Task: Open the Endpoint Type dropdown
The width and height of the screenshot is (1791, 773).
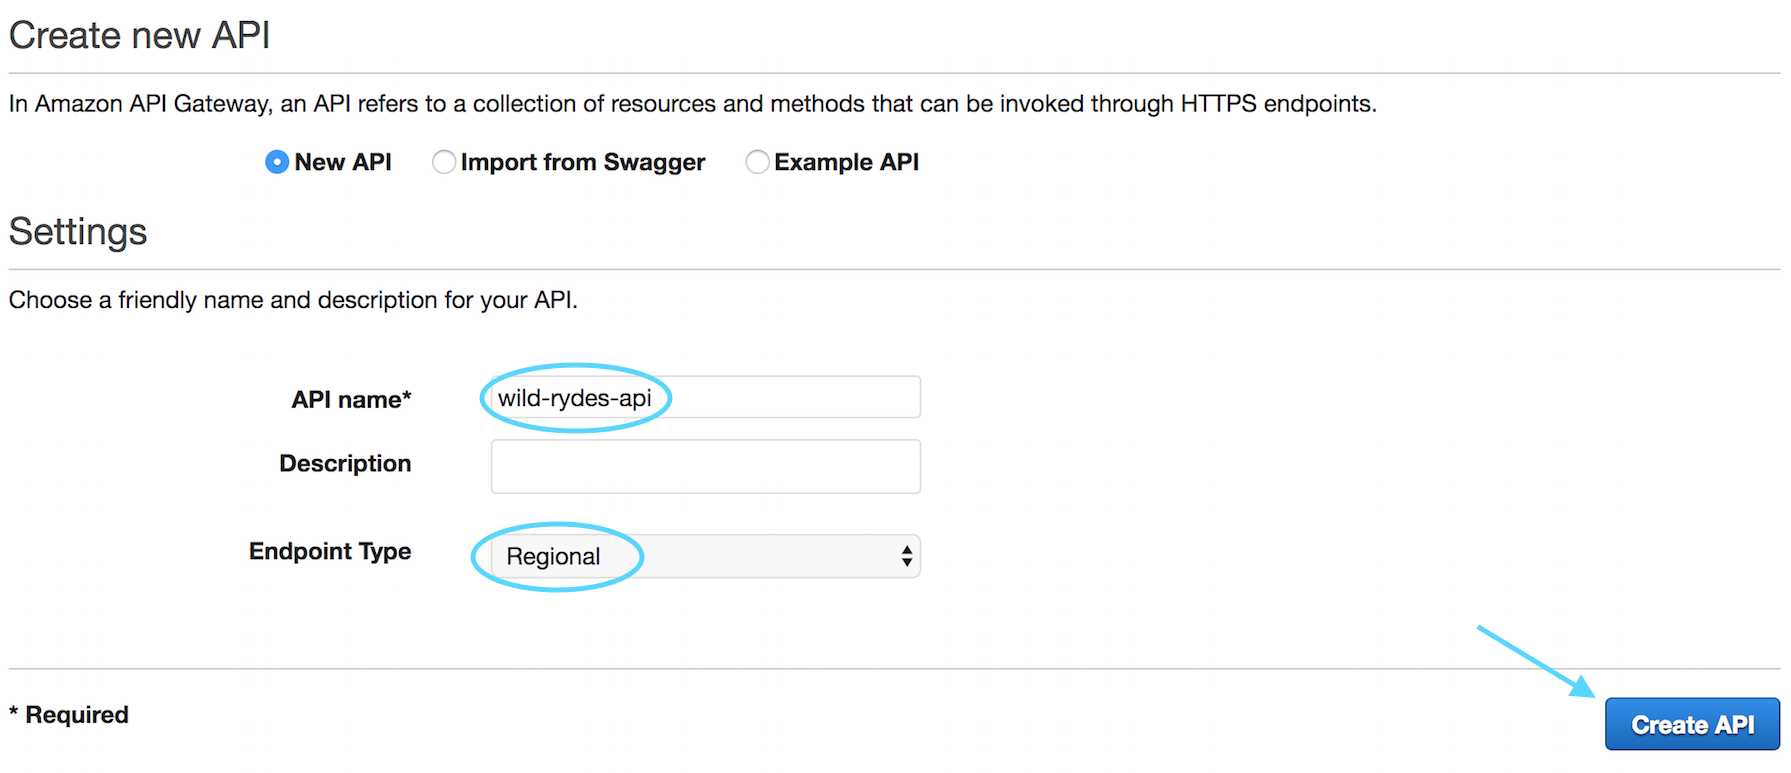Action: (705, 556)
